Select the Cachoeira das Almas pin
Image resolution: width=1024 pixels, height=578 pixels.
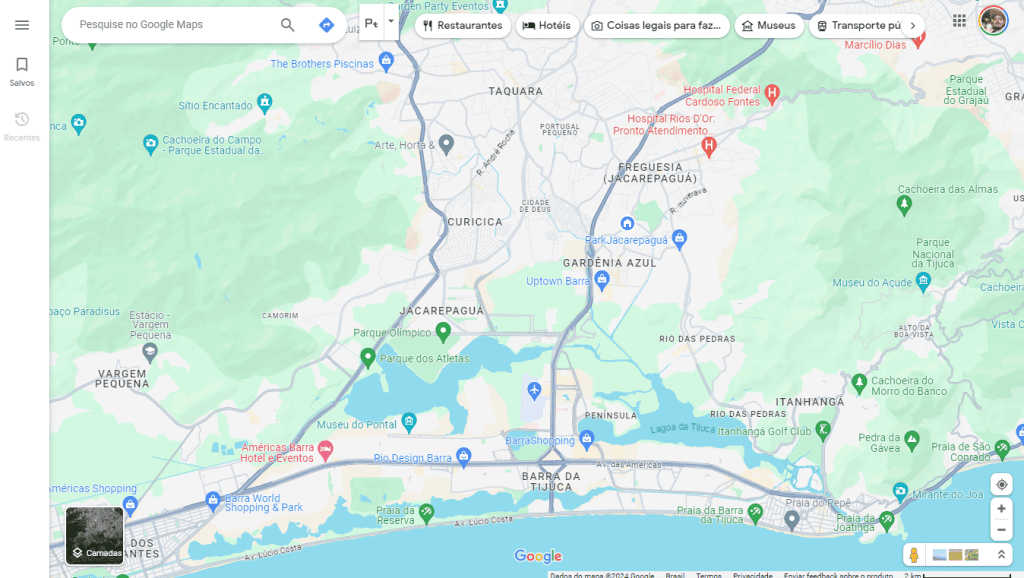click(x=904, y=205)
